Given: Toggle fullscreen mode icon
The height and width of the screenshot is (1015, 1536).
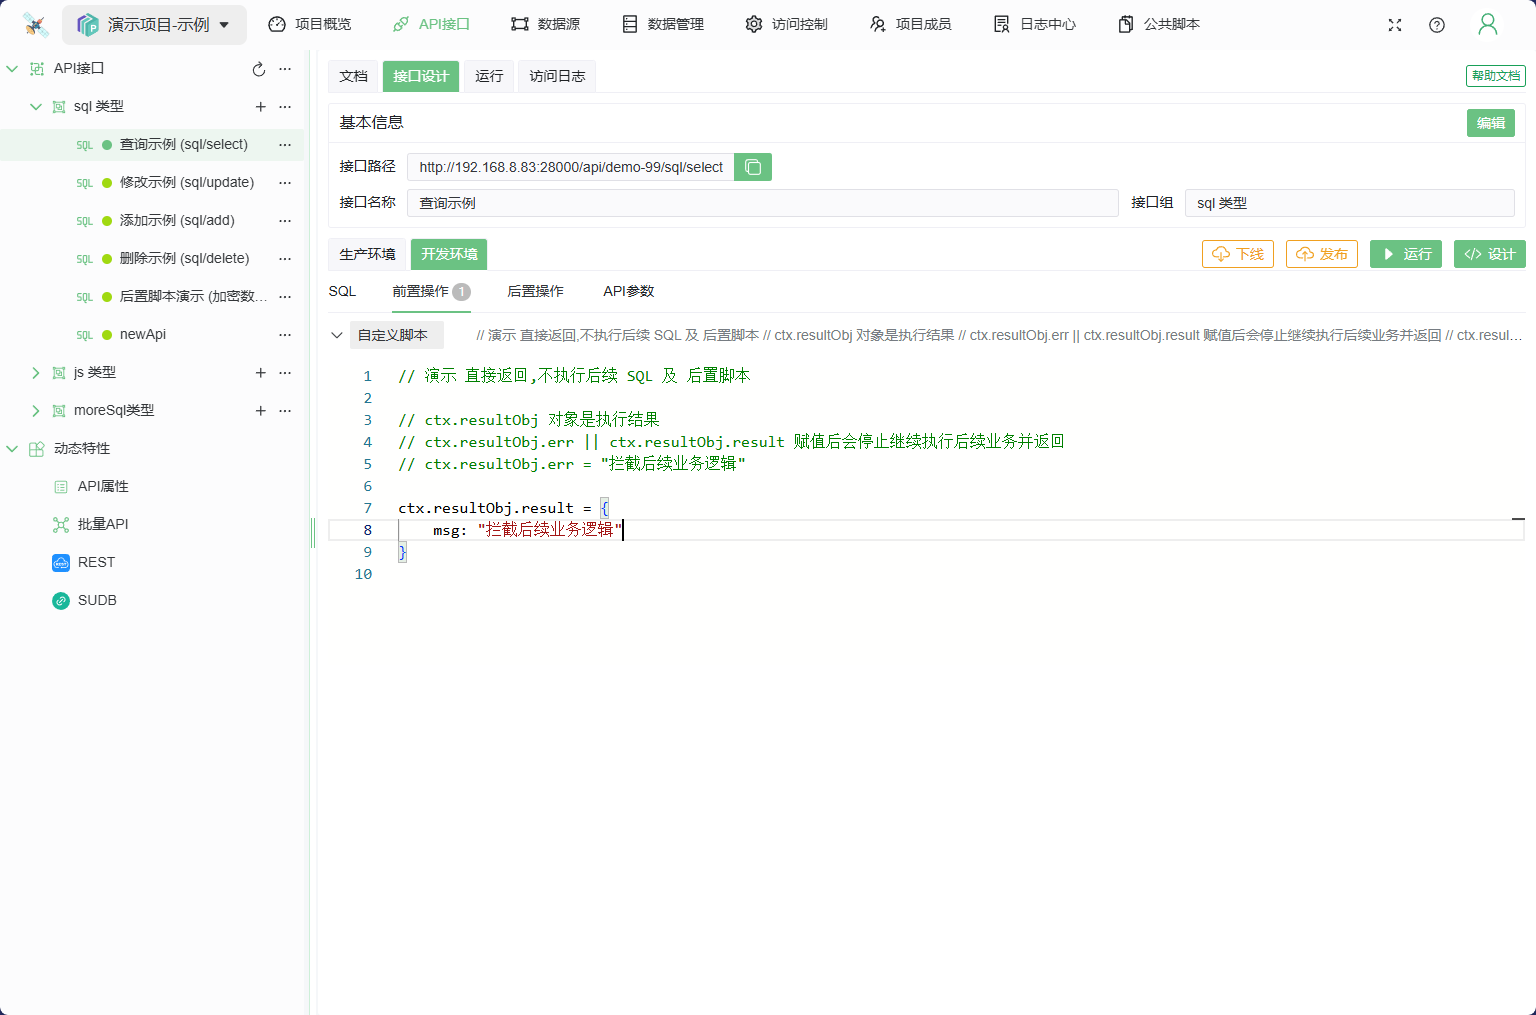Looking at the screenshot, I should pyautogui.click(x=1395, y=25).
